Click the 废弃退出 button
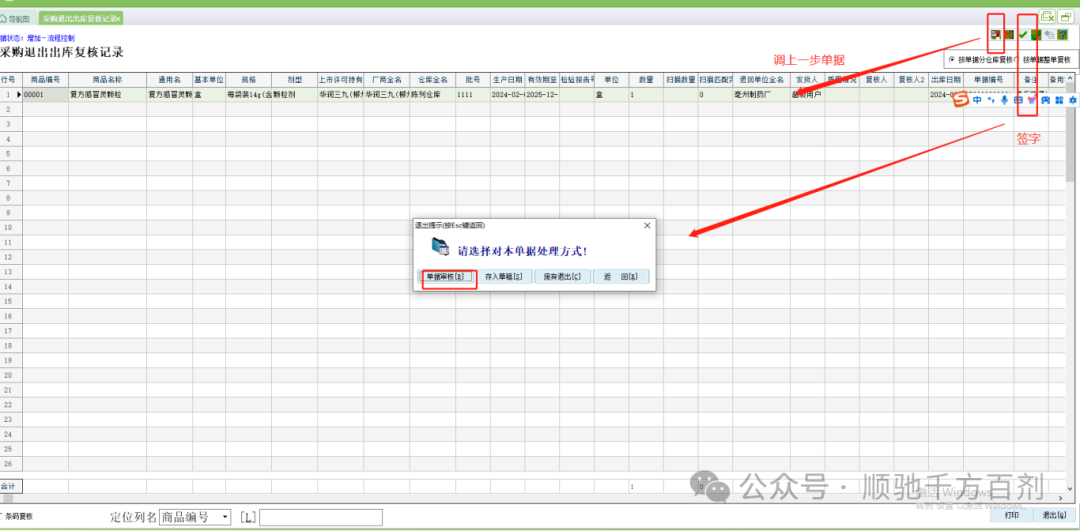Screen dimensions: 1080x531 [562, 276]
